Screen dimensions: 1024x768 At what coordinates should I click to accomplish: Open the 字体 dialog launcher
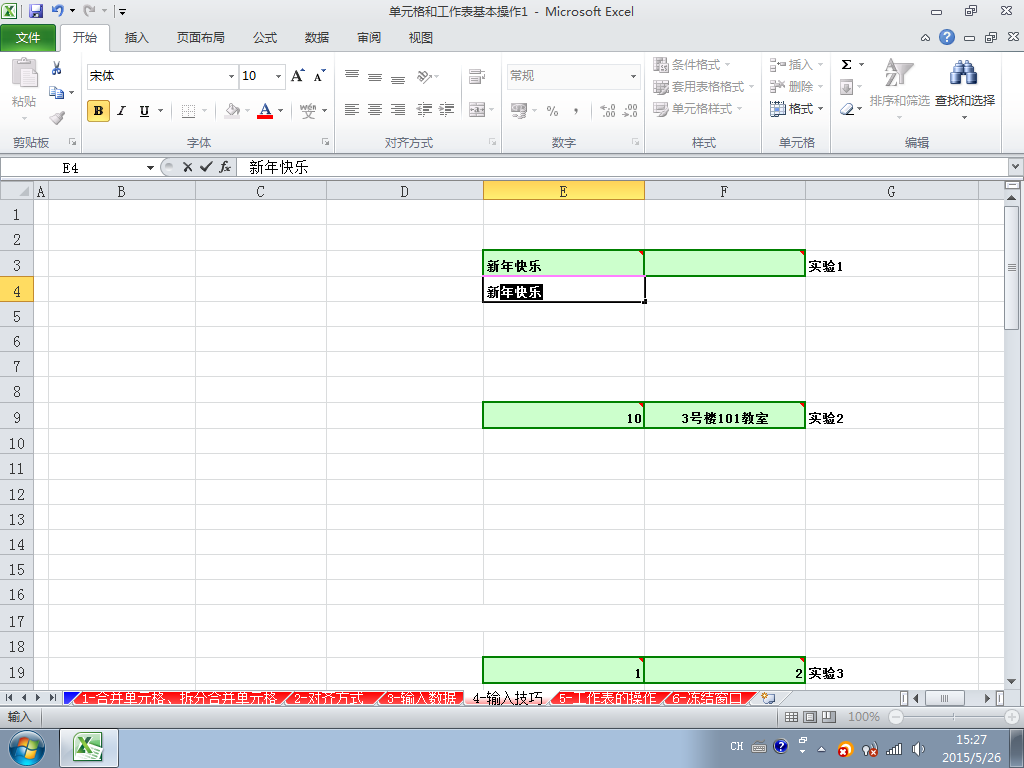325,142
